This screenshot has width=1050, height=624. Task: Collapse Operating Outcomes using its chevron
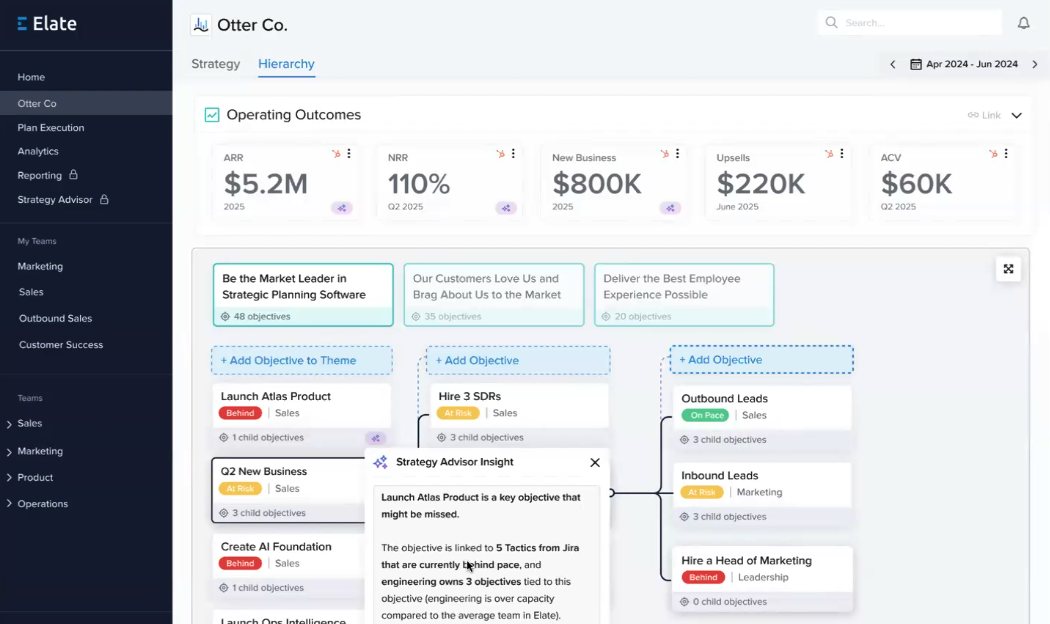[1017, 115]
